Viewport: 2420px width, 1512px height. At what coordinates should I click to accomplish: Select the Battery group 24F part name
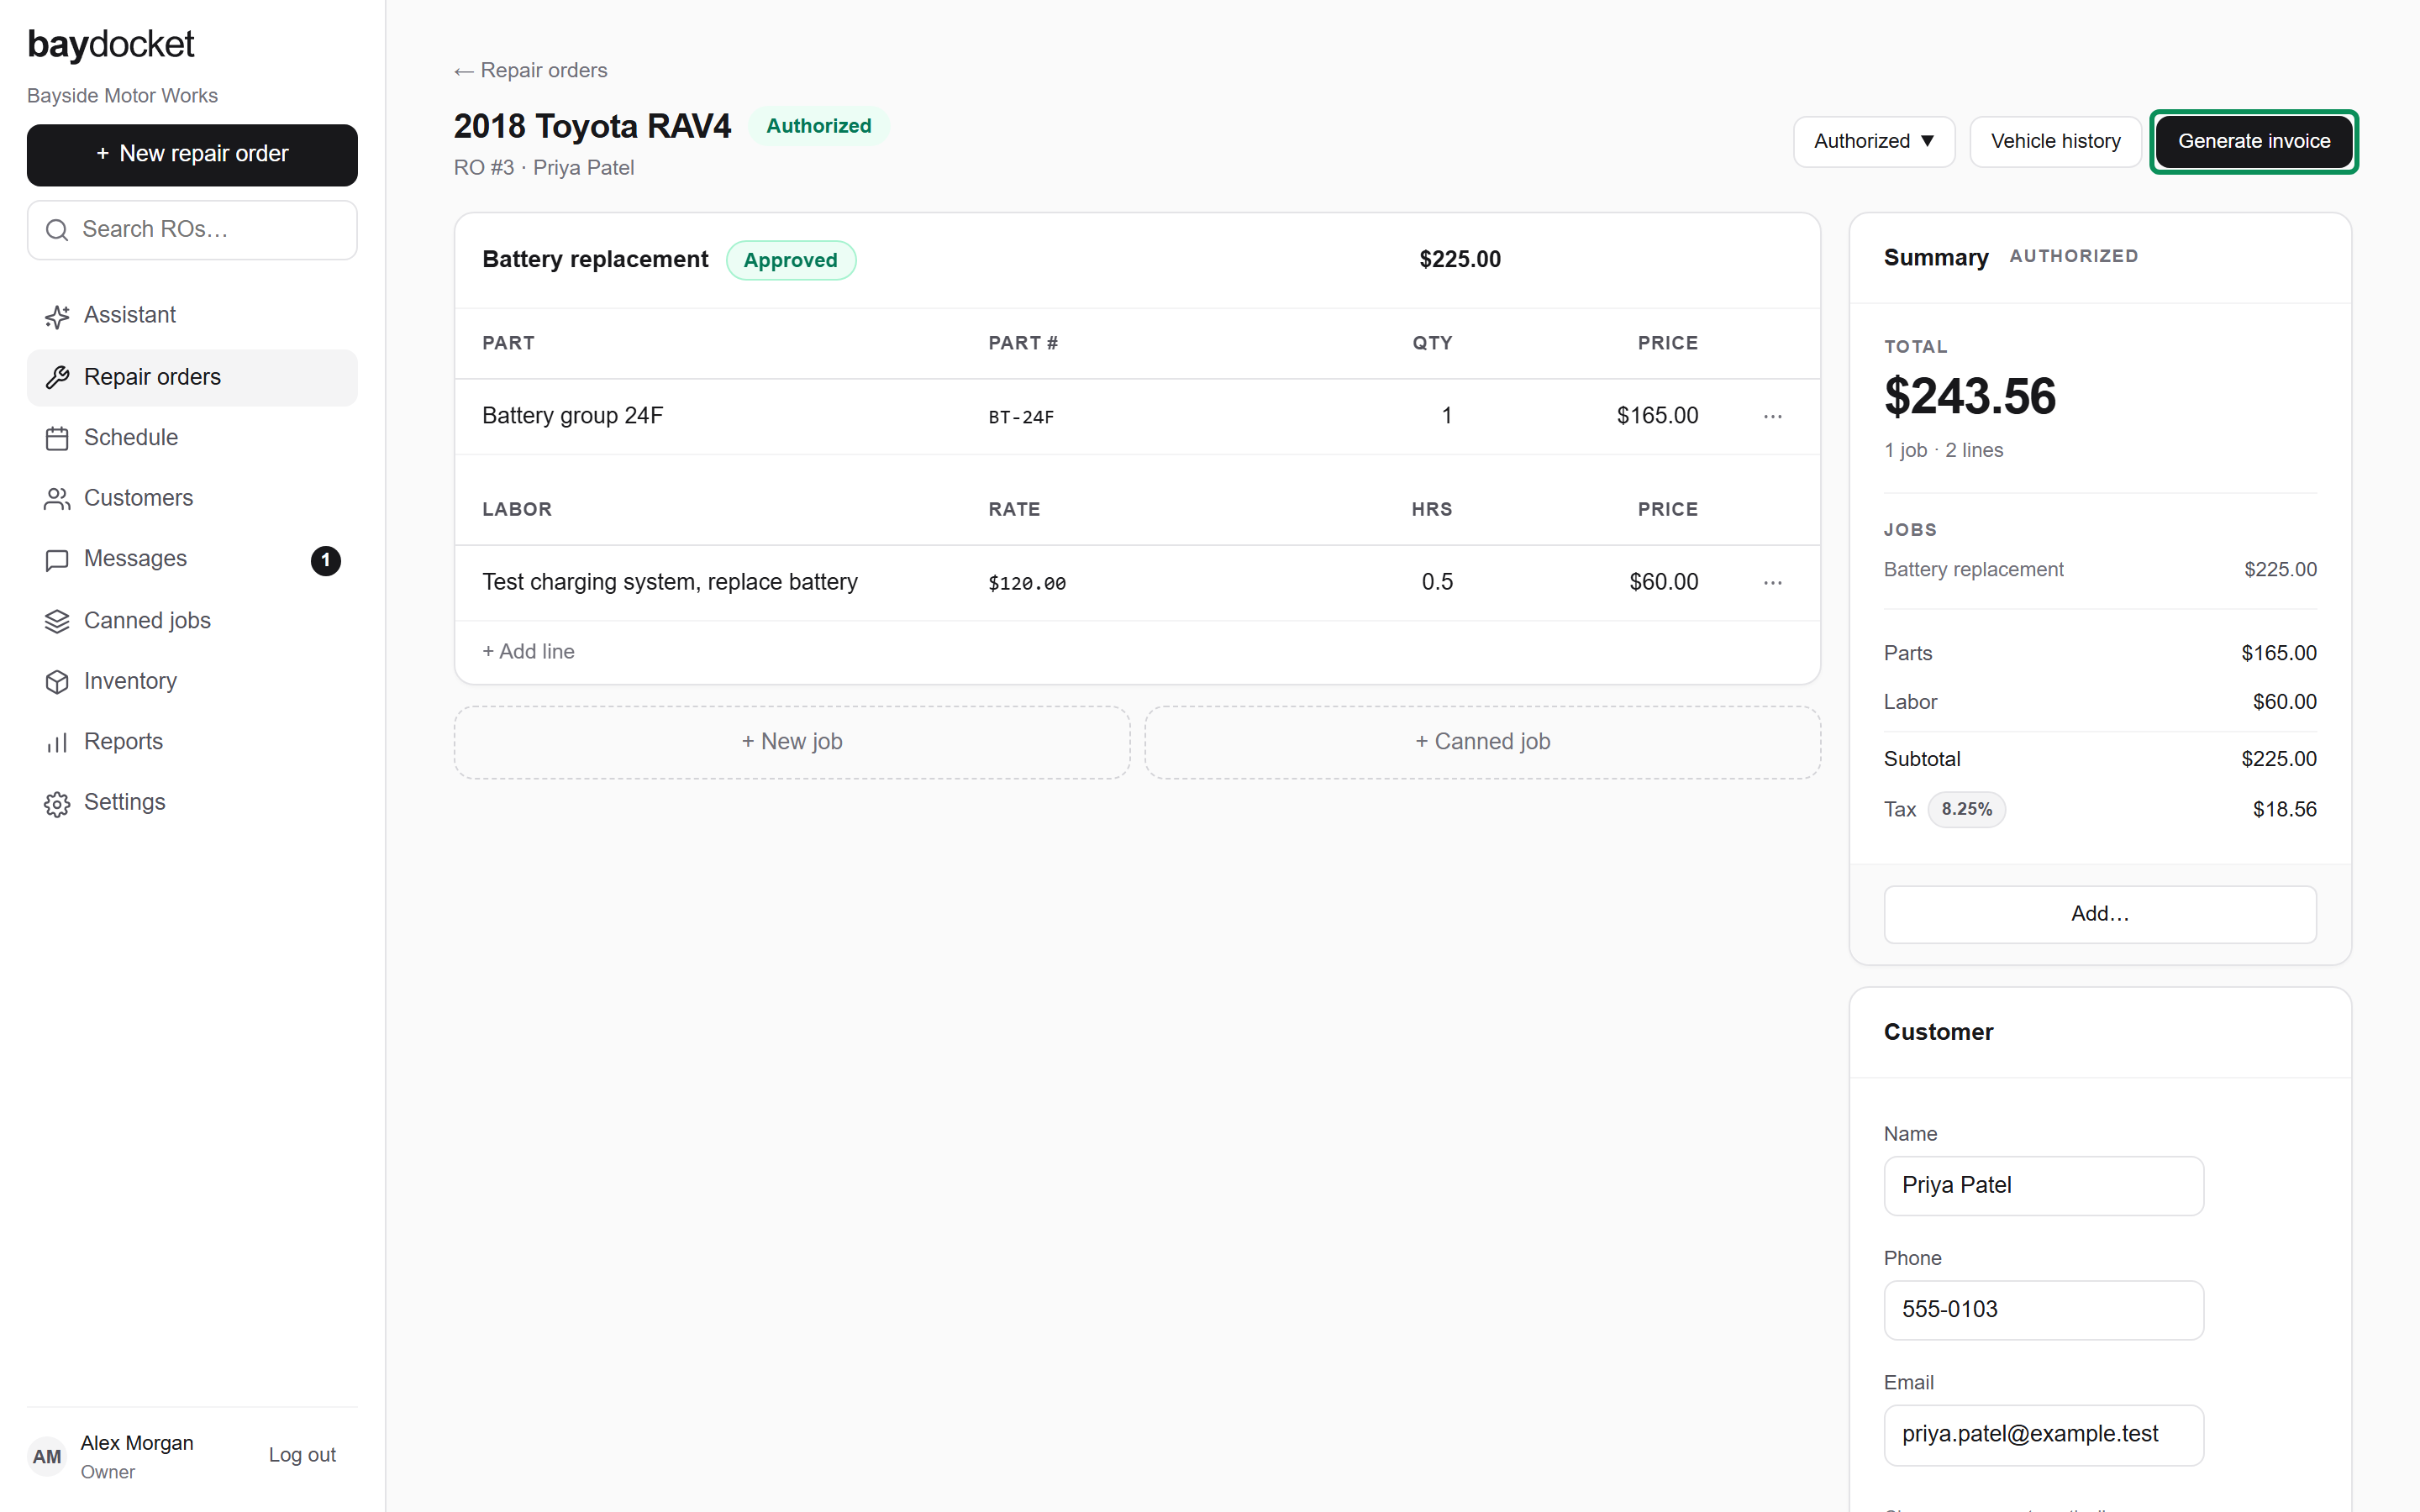572,415
